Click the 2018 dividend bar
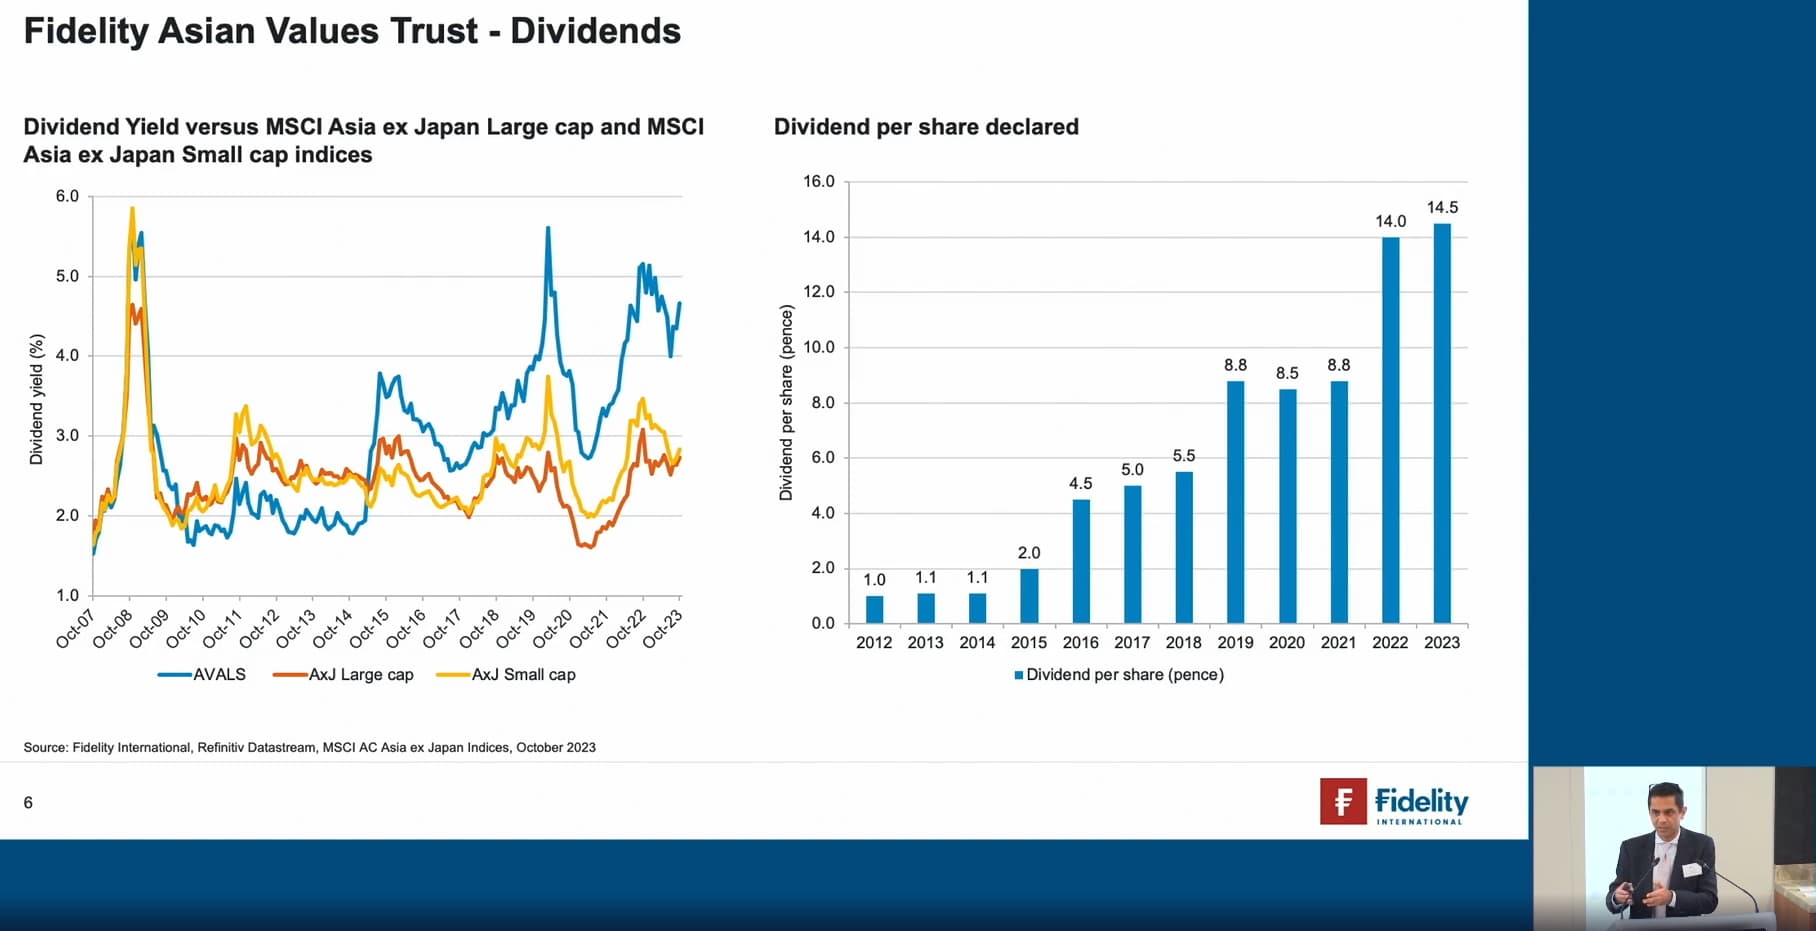Viewport: 1816px width, 931px height. click(1184, 547)
